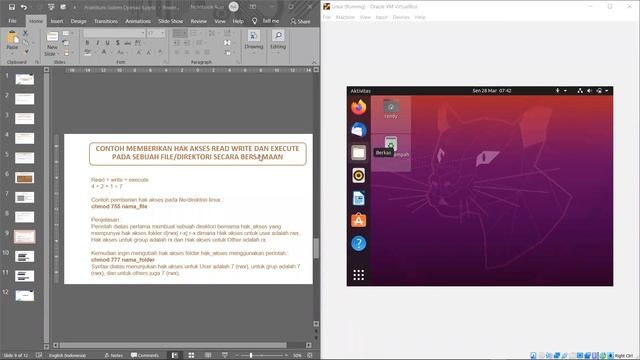The height and width of the screenshot is (360, 640).
Task: Click the Tell me lightbulb icon
Action: pos(255,21)
